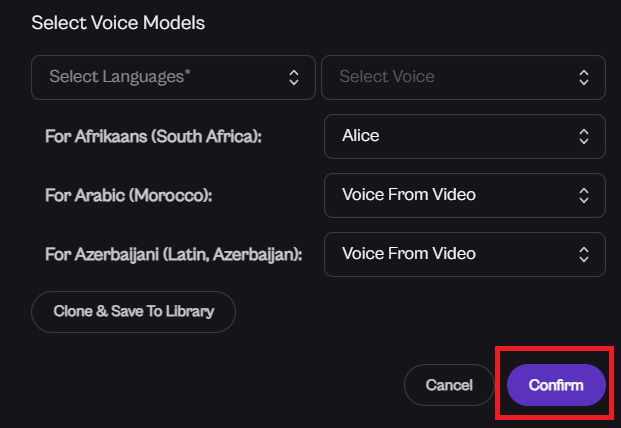Click "Voice From Video" text in Azerbaijani row
The image size is (621, 428).
(408, 254)
